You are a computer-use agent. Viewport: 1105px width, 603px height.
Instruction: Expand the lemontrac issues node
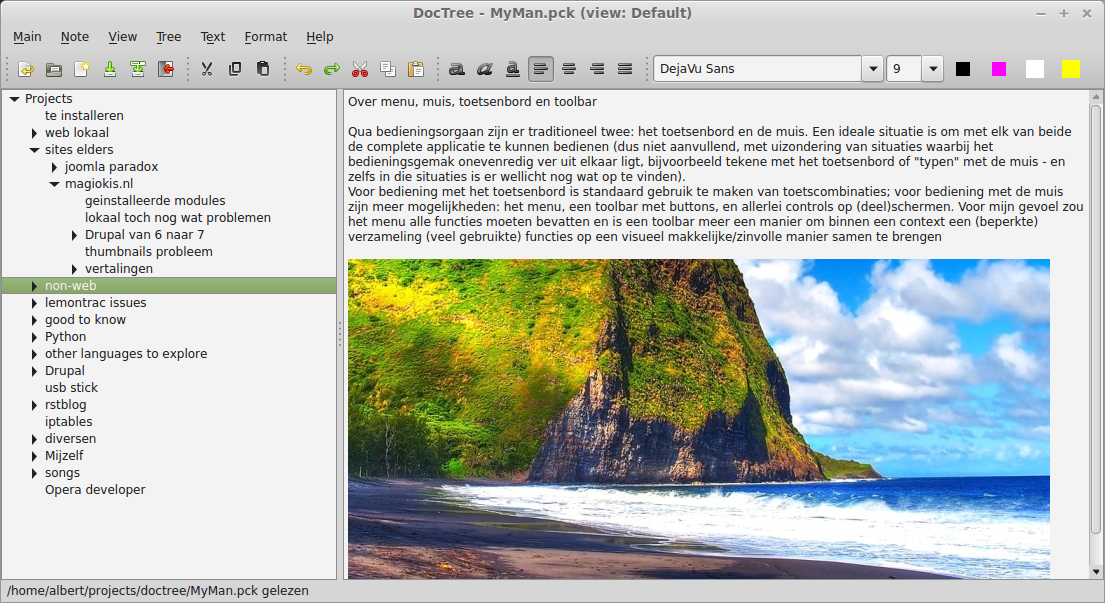[x=34, y=303]
